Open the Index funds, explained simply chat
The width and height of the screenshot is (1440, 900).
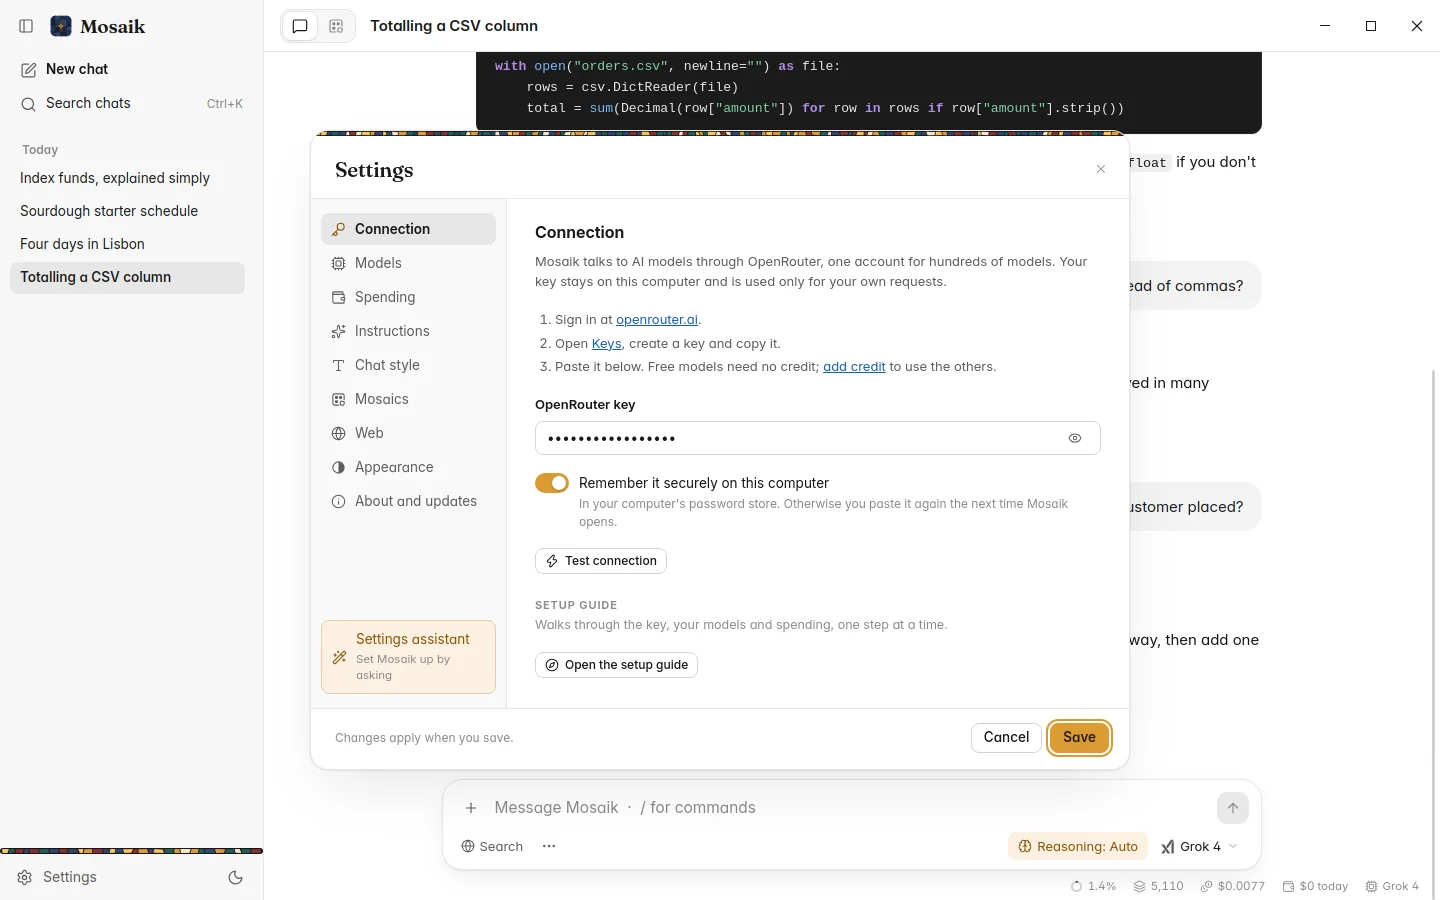point(127,178)
